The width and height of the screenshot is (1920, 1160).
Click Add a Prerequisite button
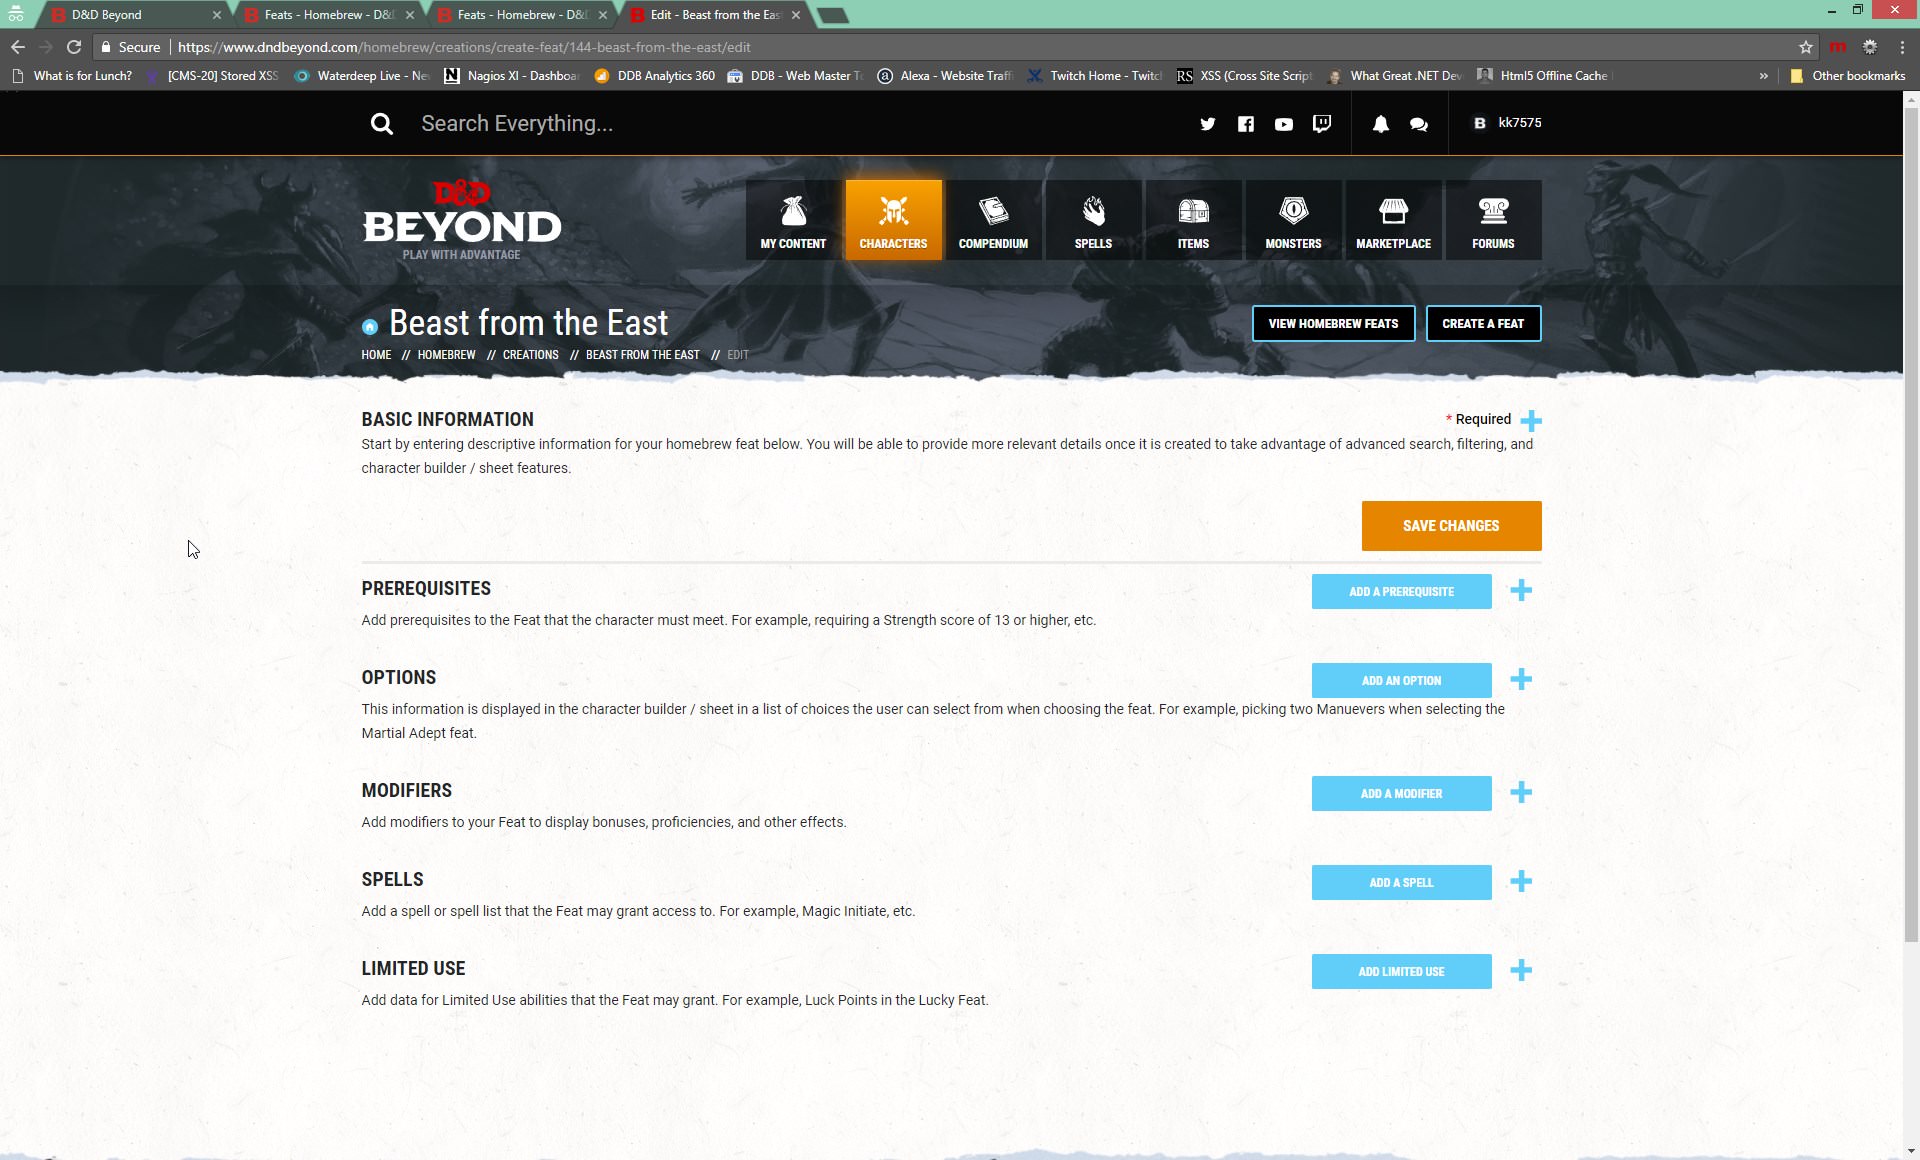[x=1401, y=592]
